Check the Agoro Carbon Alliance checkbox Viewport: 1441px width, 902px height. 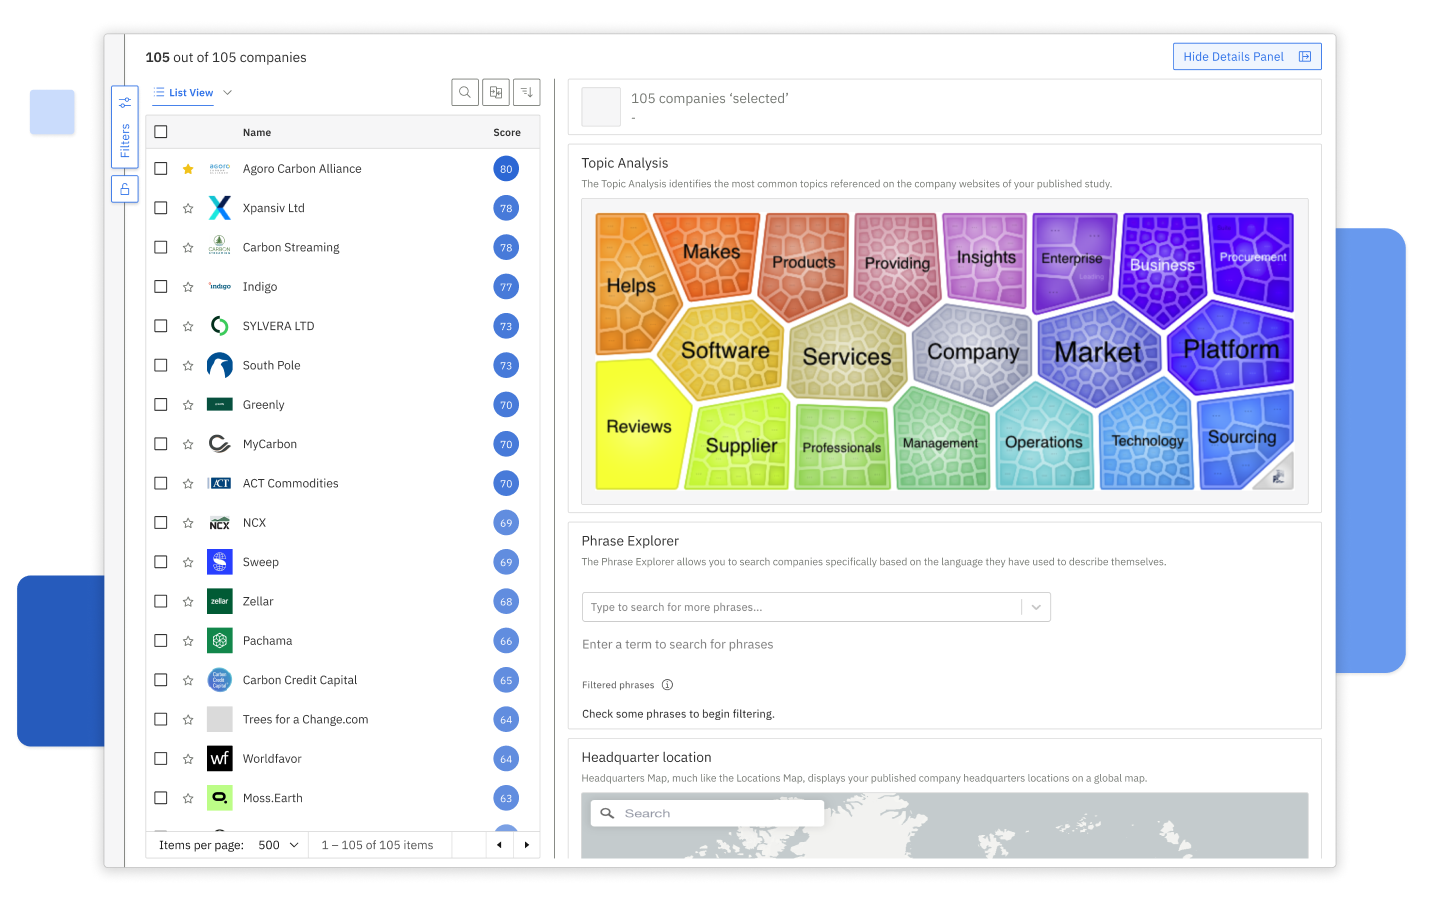pyautogui.click(x=161, y=169)
